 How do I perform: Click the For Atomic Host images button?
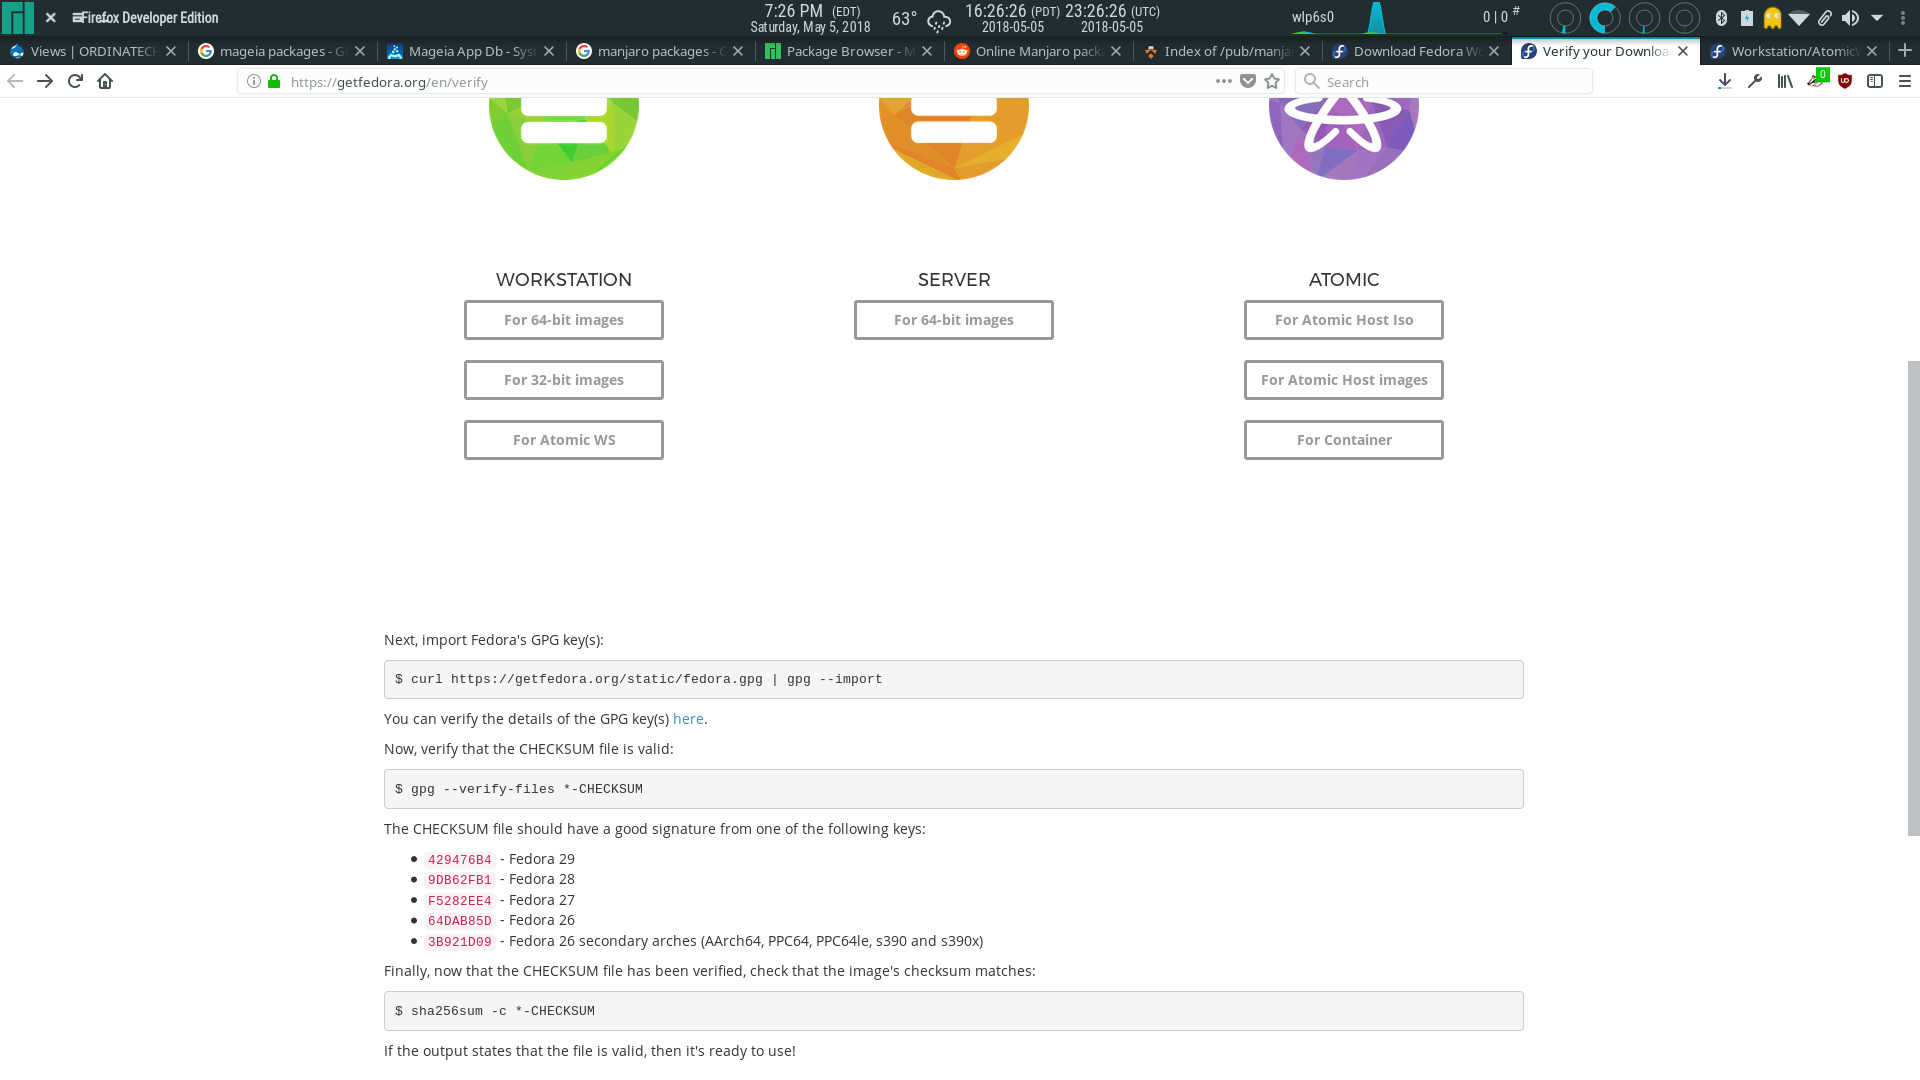[x=1344, y=380]
